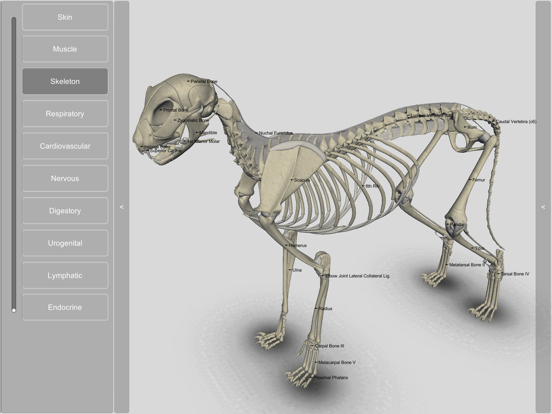Select the Caudal Vertebra label

[x=516, y=121]
